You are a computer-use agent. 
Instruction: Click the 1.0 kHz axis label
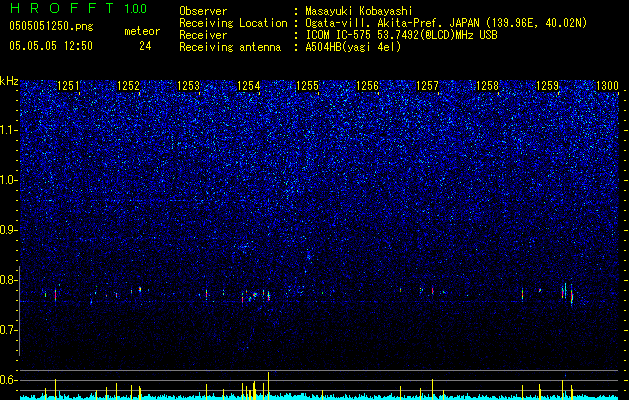pyautogui.click(x=9, y=180)
